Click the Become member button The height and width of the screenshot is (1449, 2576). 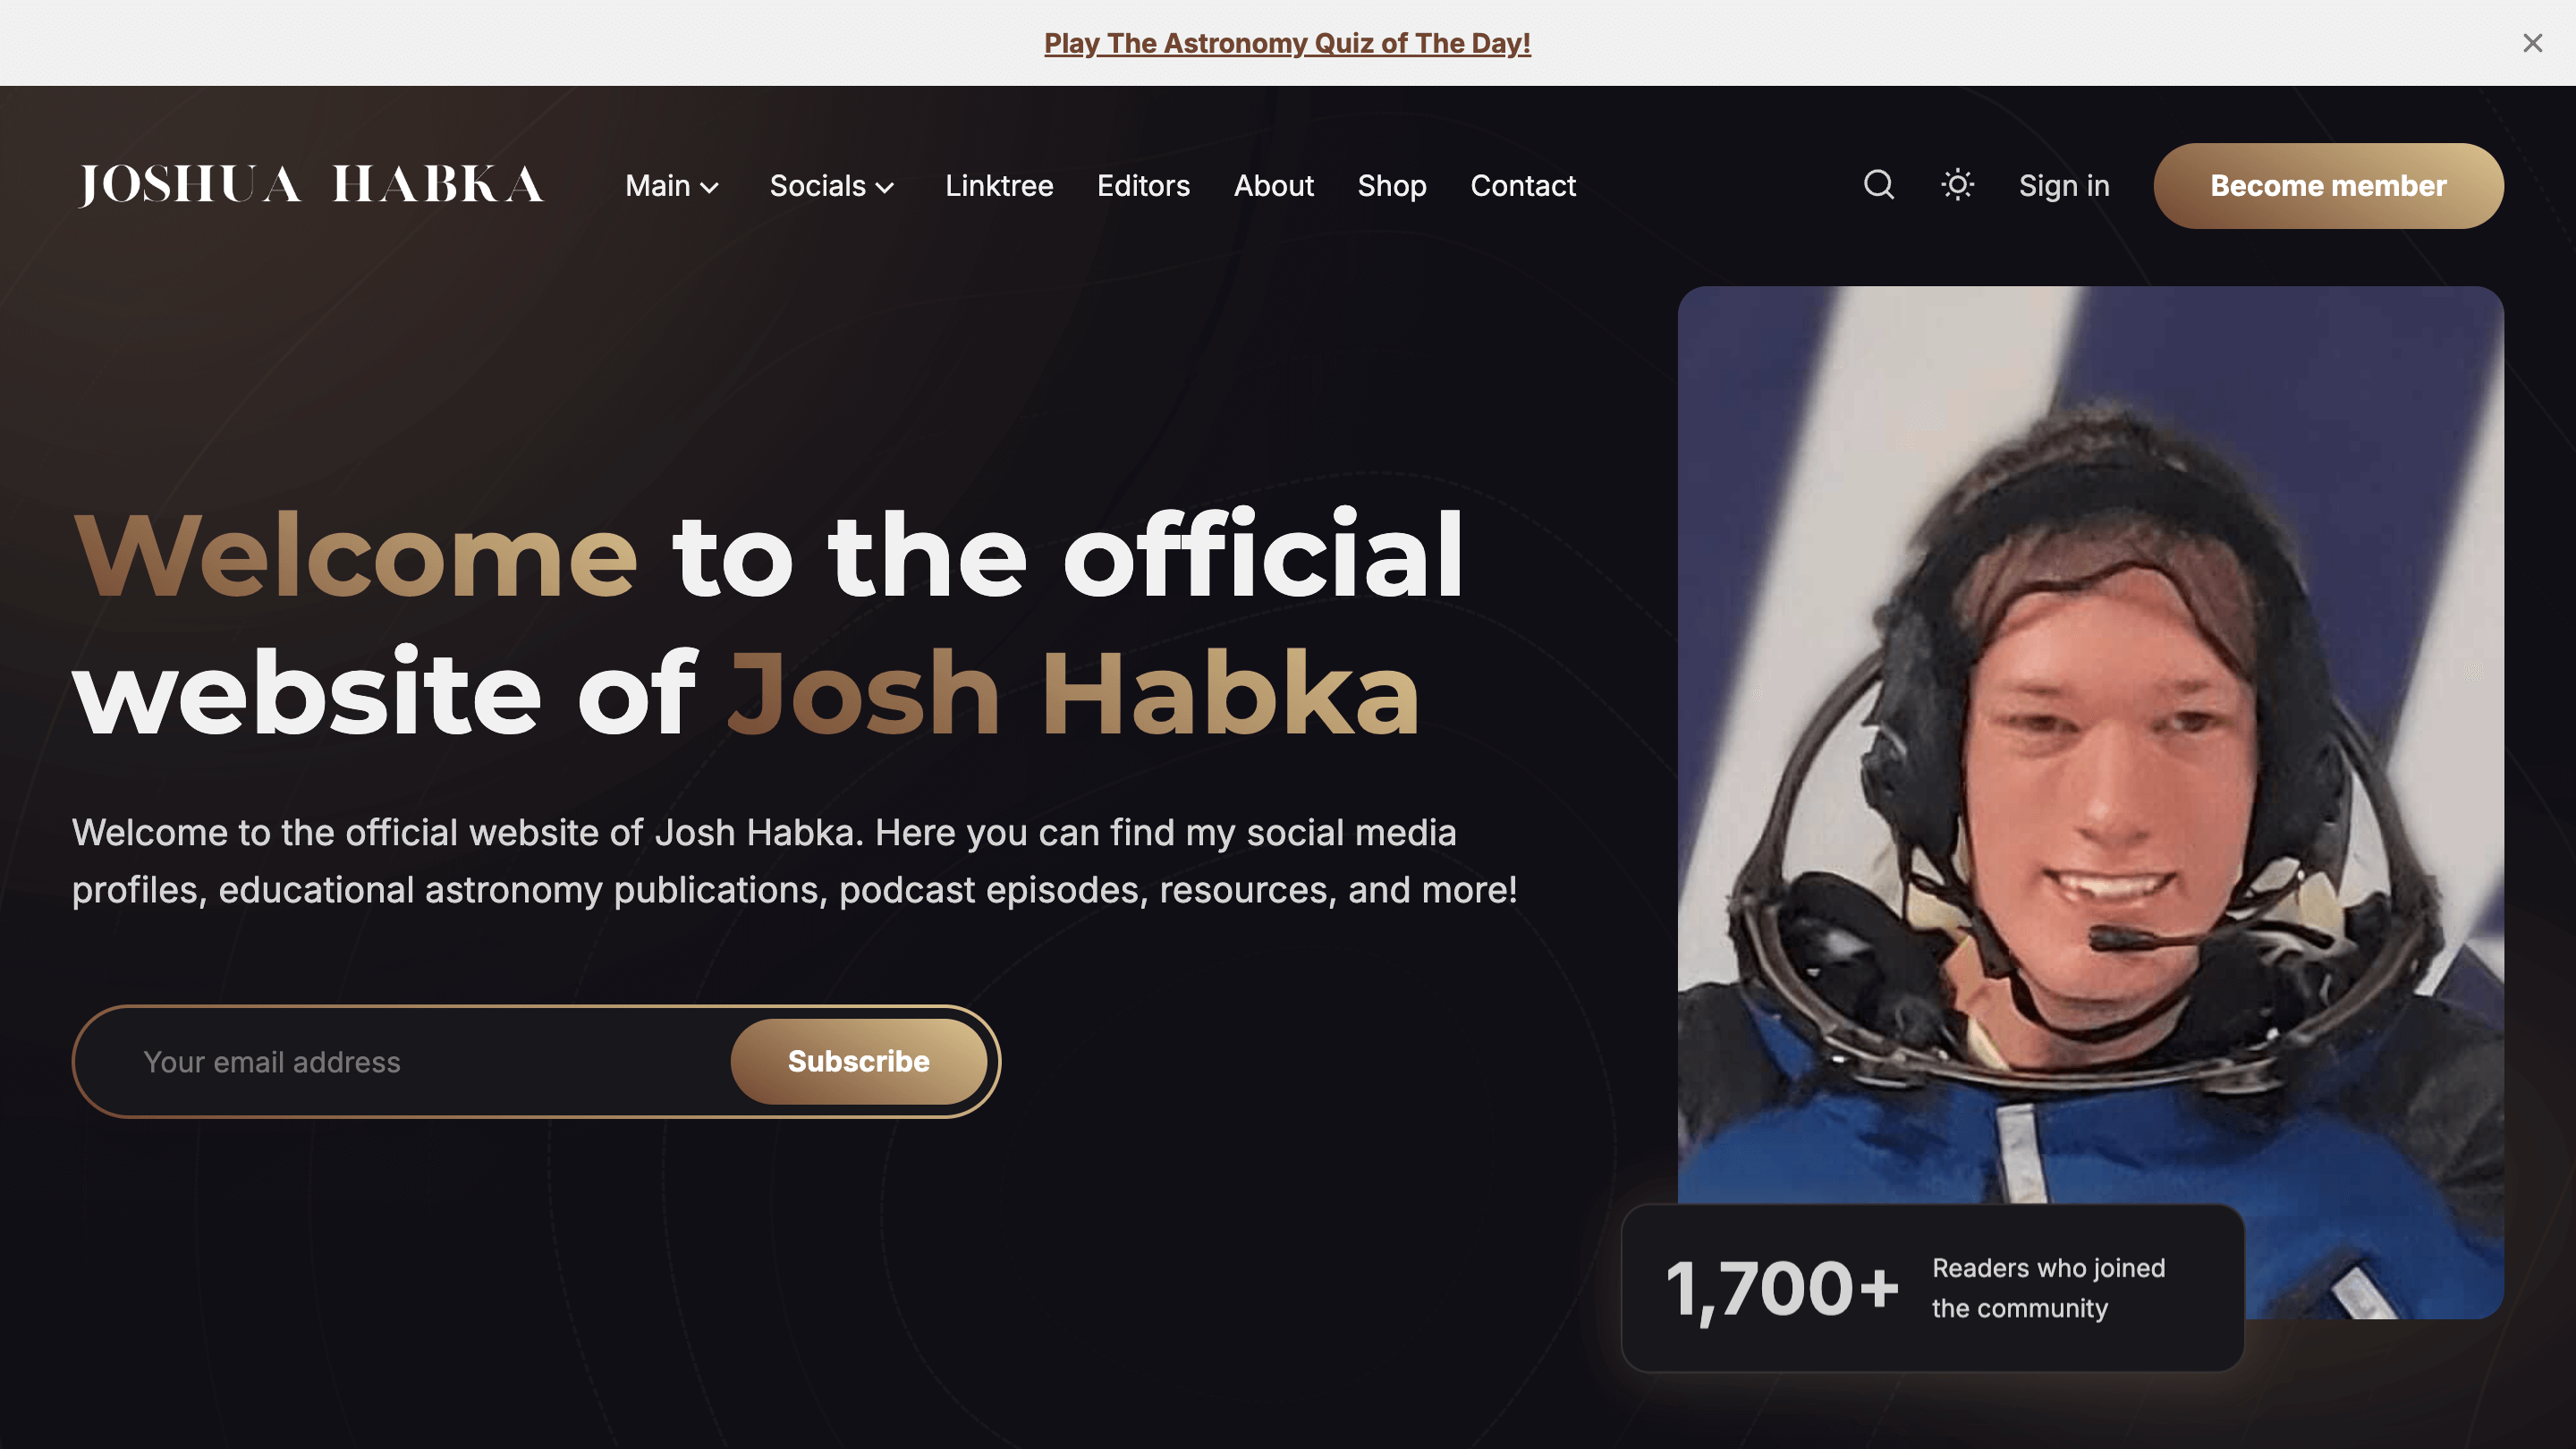[2328, 186]
